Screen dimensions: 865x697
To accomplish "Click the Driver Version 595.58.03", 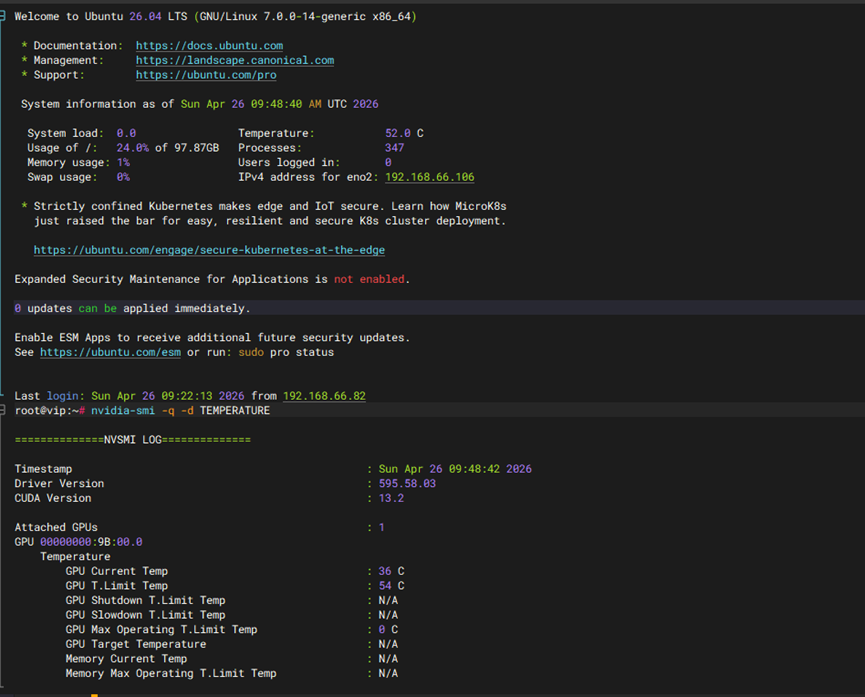I will click(407, 483).
